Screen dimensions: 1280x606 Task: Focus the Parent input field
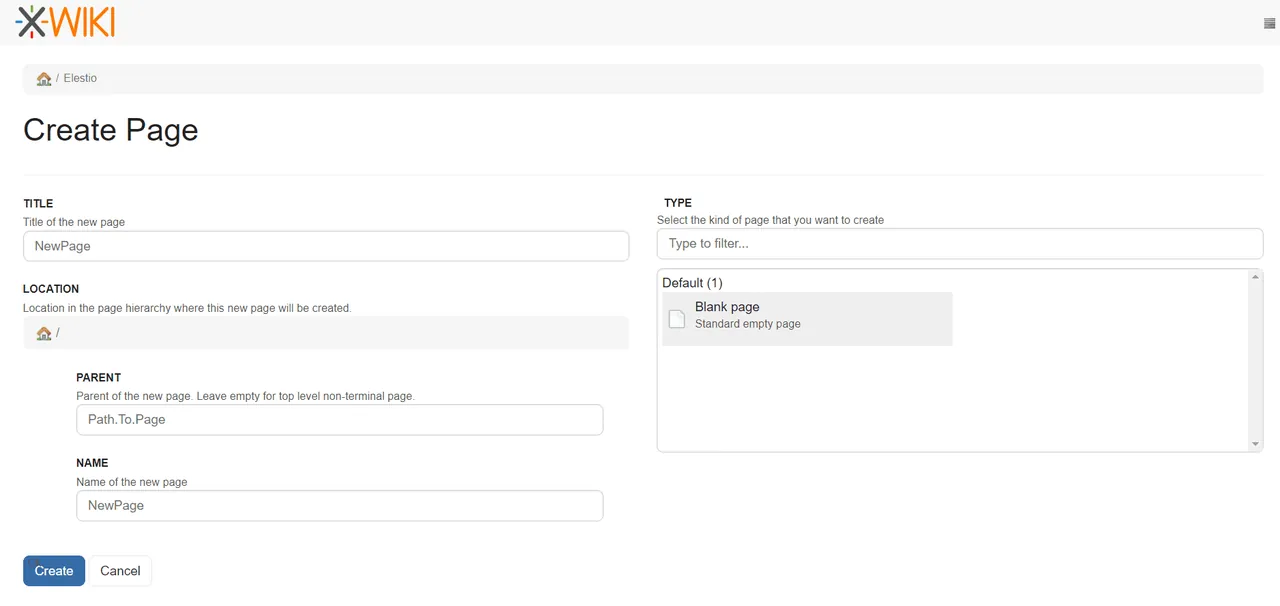340,420
